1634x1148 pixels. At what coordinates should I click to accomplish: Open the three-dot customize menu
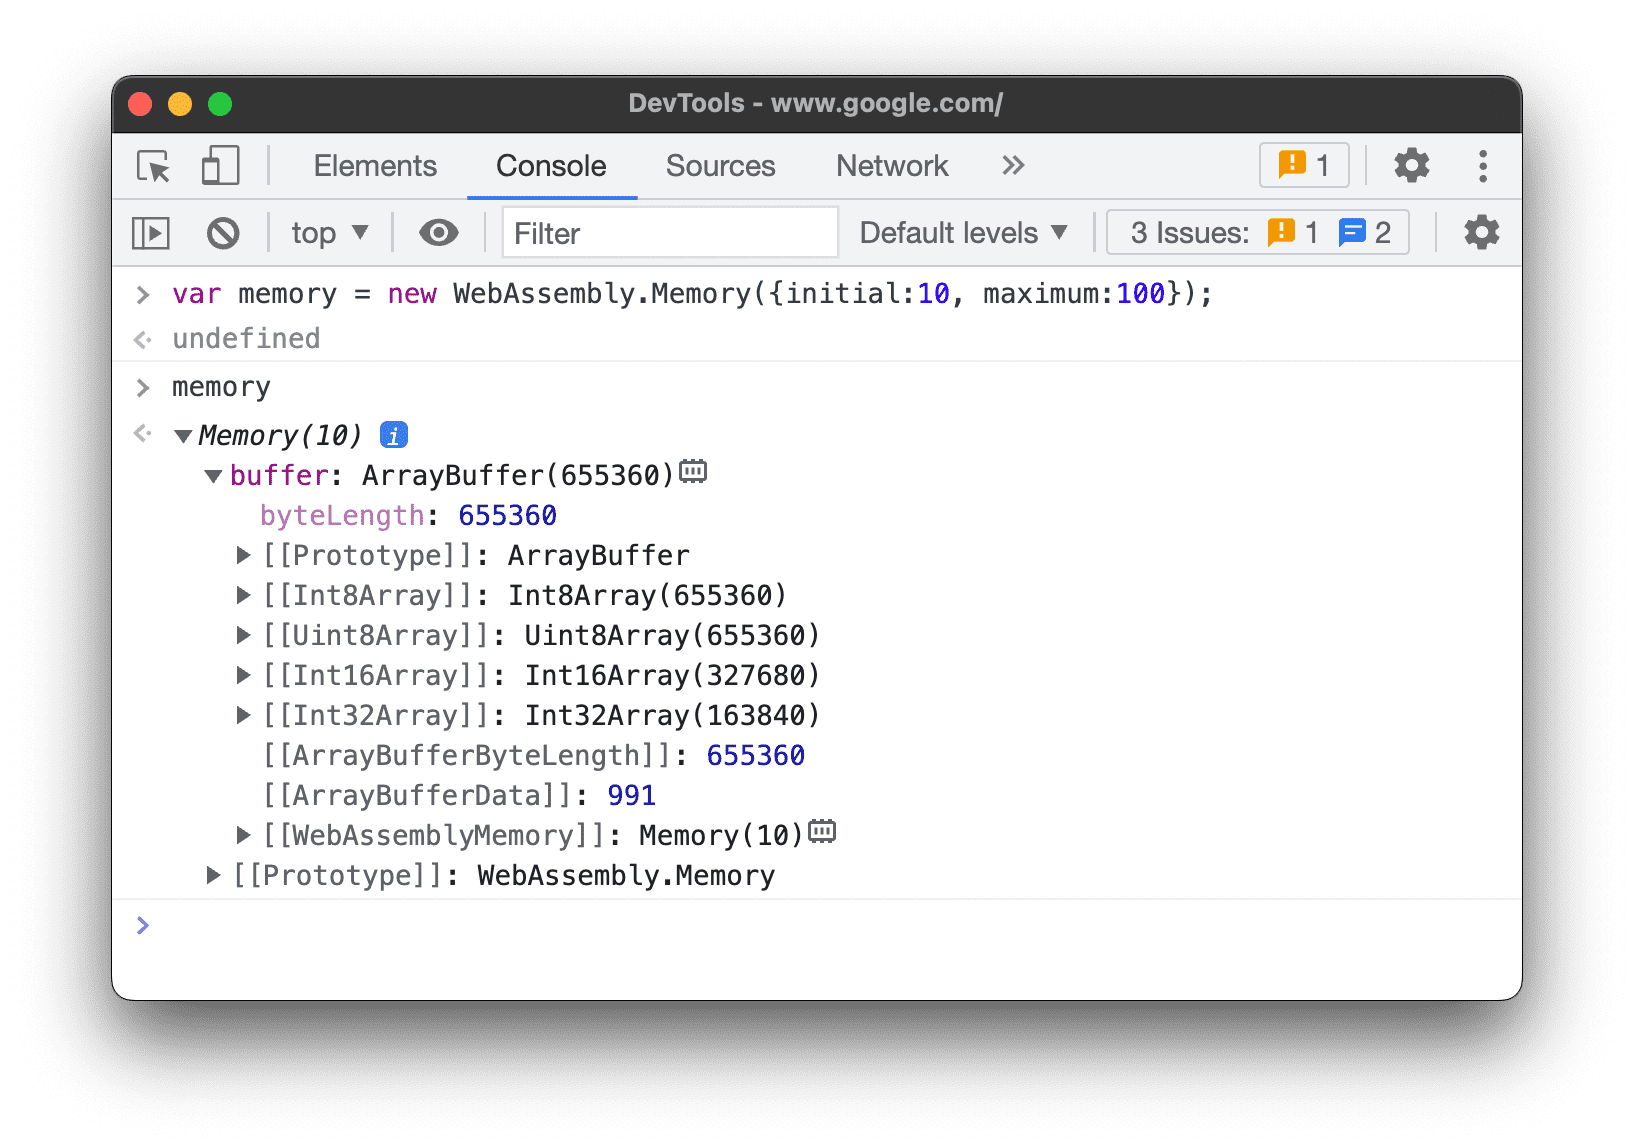[x=1482, y=166]
